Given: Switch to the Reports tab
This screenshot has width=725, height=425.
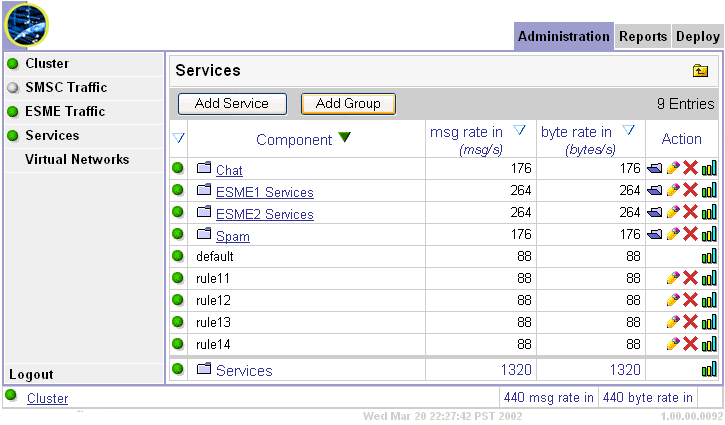Looking at the screenshot, I should 642,36.
